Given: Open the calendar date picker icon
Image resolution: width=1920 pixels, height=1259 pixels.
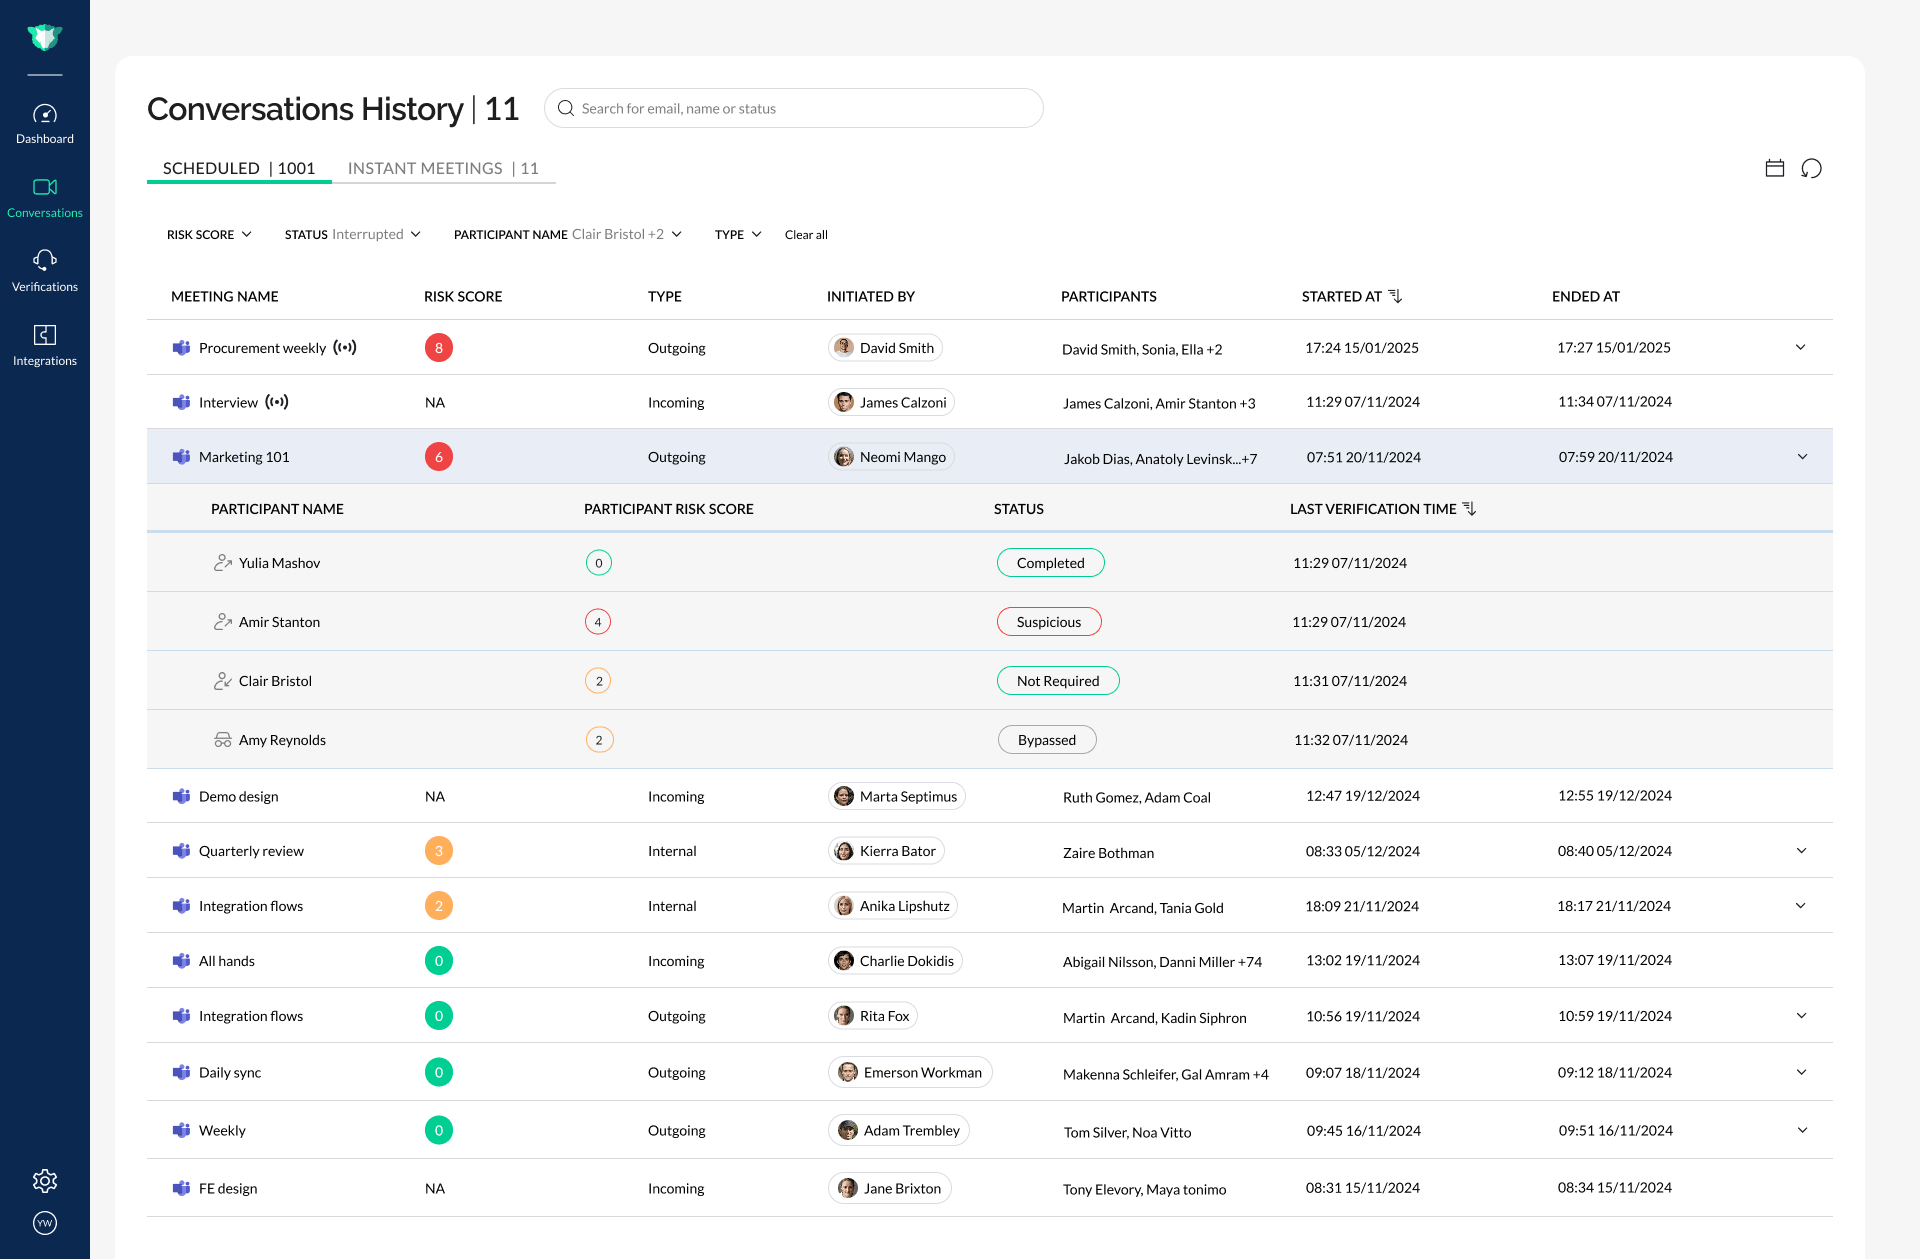Looking at the screenshot, I should click(1775, 168).
